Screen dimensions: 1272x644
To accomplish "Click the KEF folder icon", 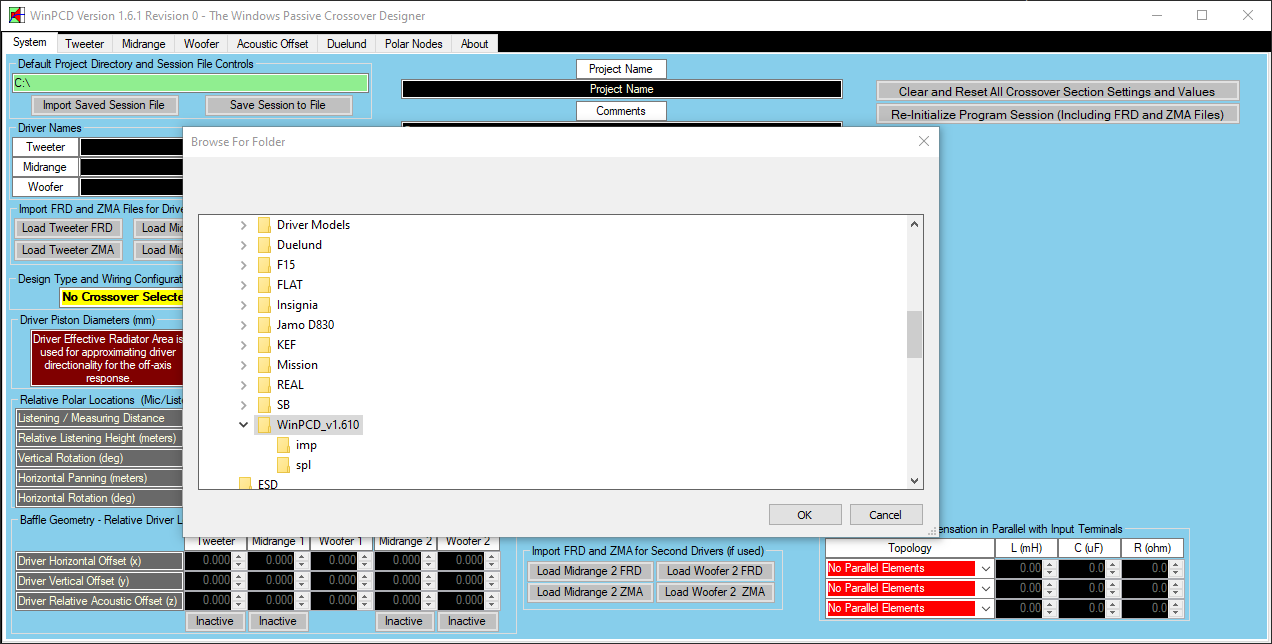I will click(x=264, y=345).
